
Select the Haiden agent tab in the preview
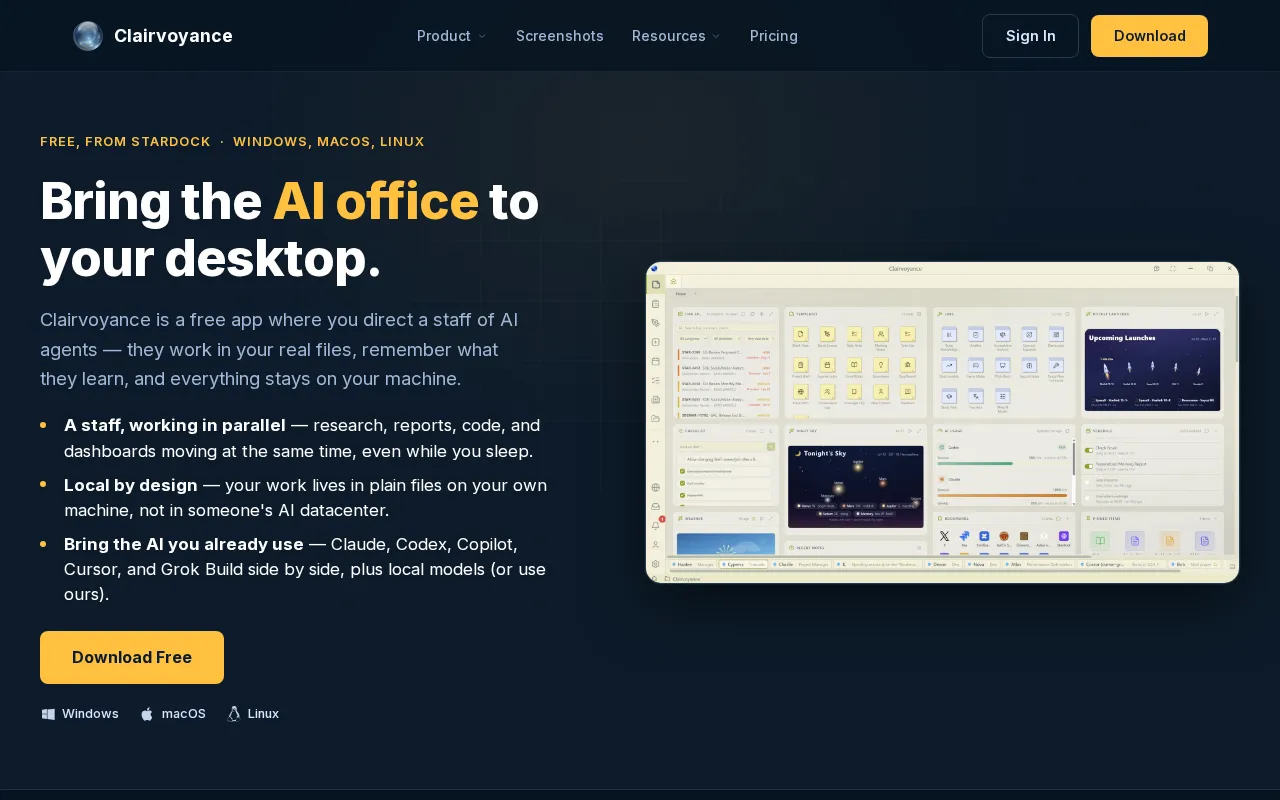pos(693,564)
